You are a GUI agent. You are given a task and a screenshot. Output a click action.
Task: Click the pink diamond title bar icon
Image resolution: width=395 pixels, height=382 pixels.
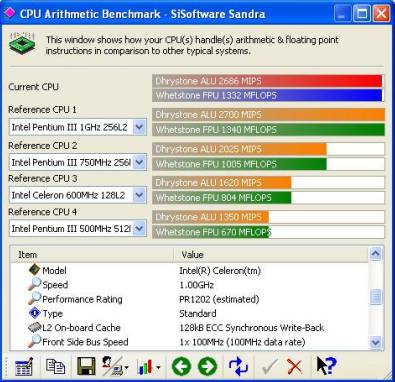point(10,13)
